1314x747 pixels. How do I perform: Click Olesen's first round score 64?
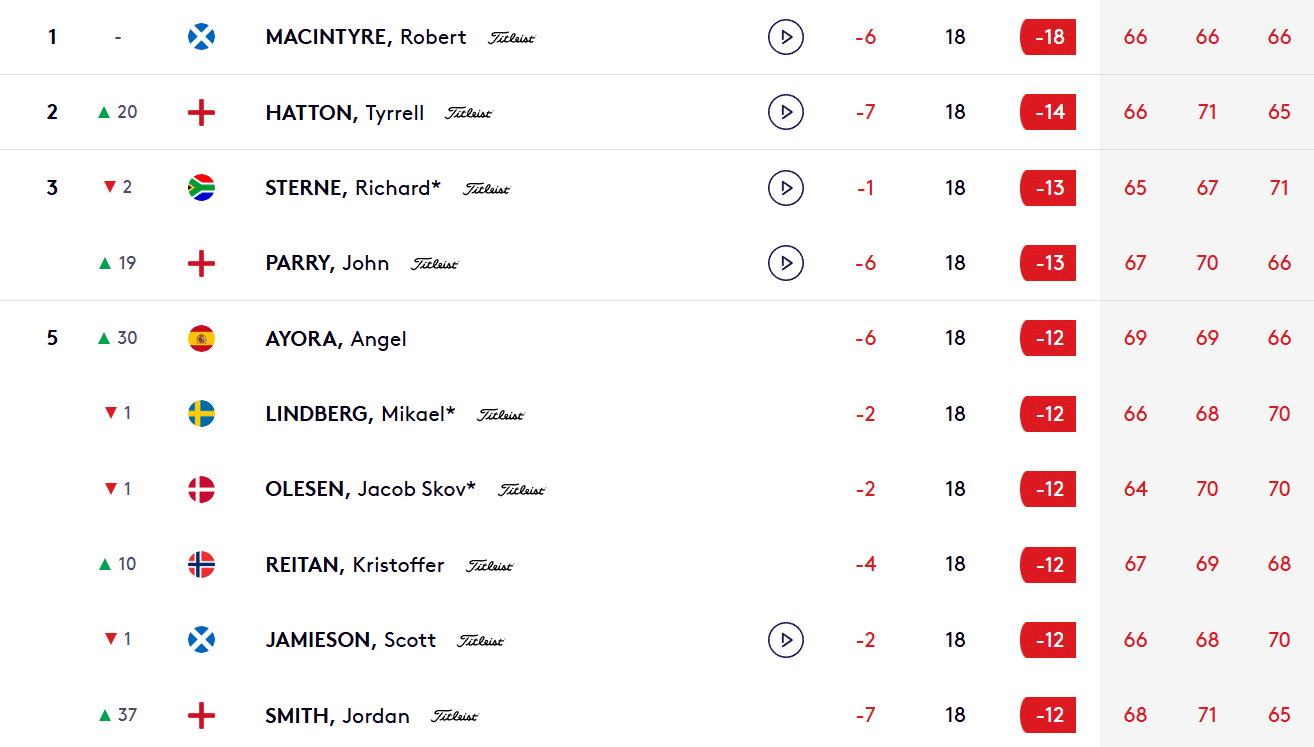click(x=1135, y=489)
